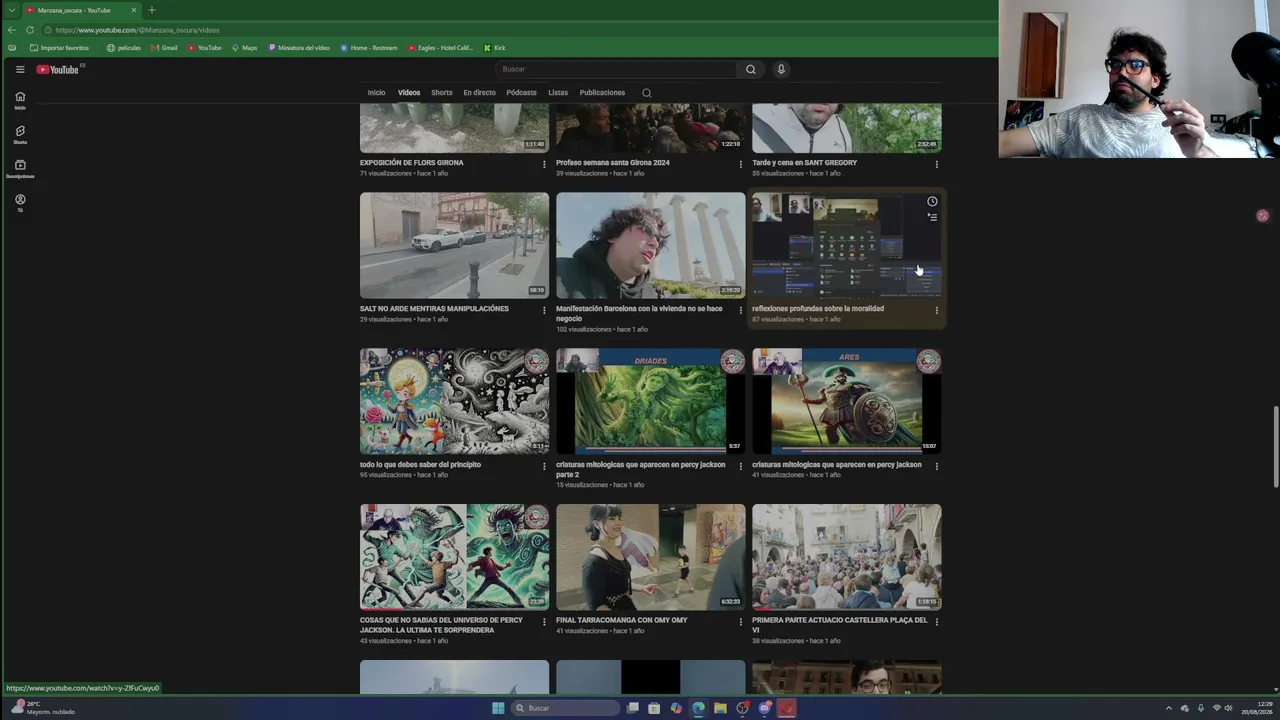Add 'reflexiones profundas' video to the queue

(x=932, y=216)
